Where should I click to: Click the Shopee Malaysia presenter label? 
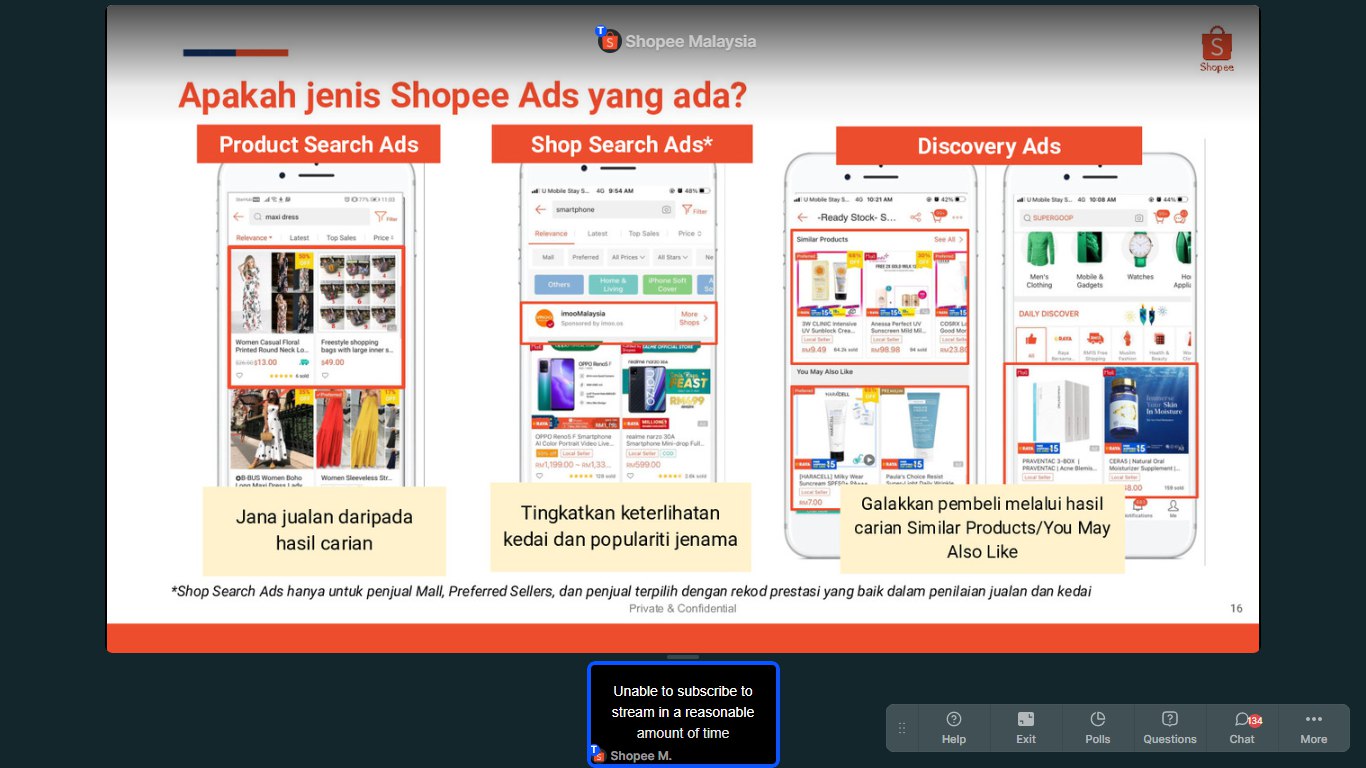pyautogui.click(x=677, y=41)
